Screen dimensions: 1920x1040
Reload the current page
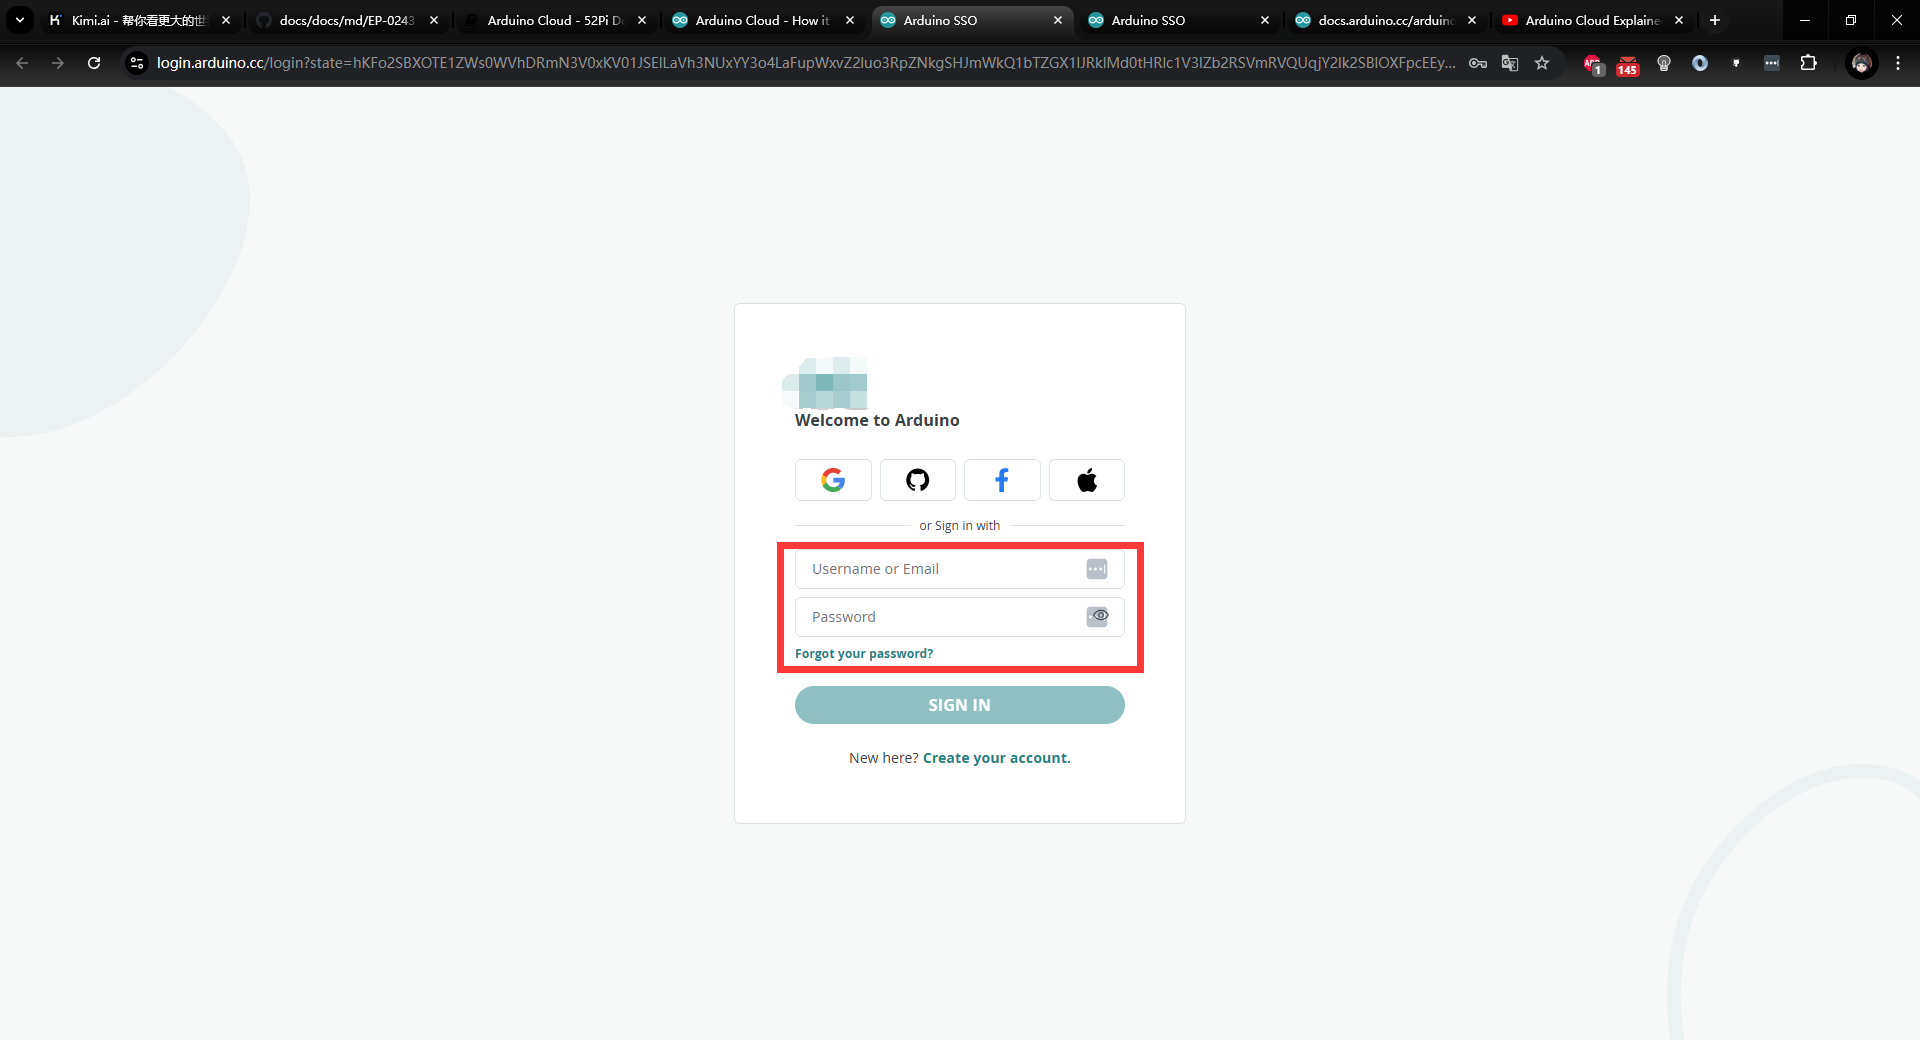[94, 63]
